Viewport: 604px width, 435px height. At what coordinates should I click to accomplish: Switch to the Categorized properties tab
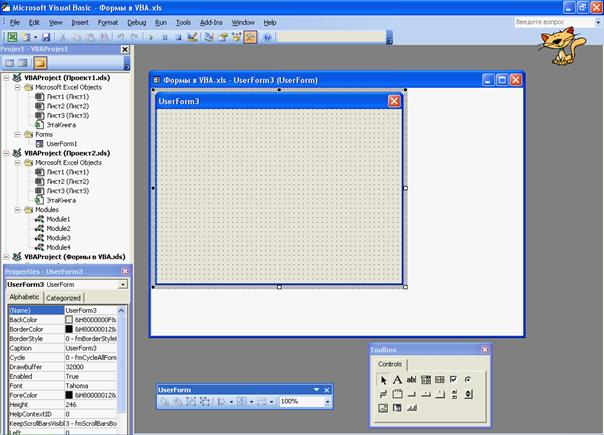point(63,298)
